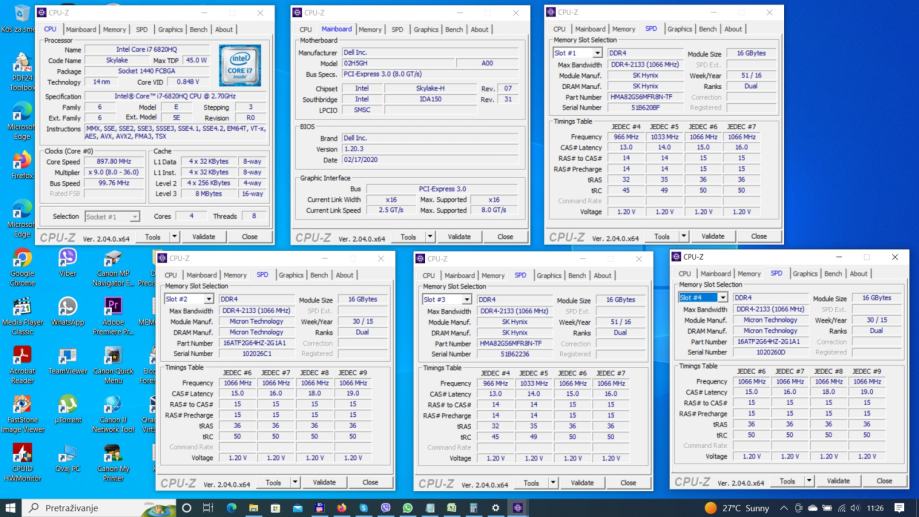Open Canon MP Navigator desktop icon
The width and height of the screenshot is (919, 517).
[113, 267]
